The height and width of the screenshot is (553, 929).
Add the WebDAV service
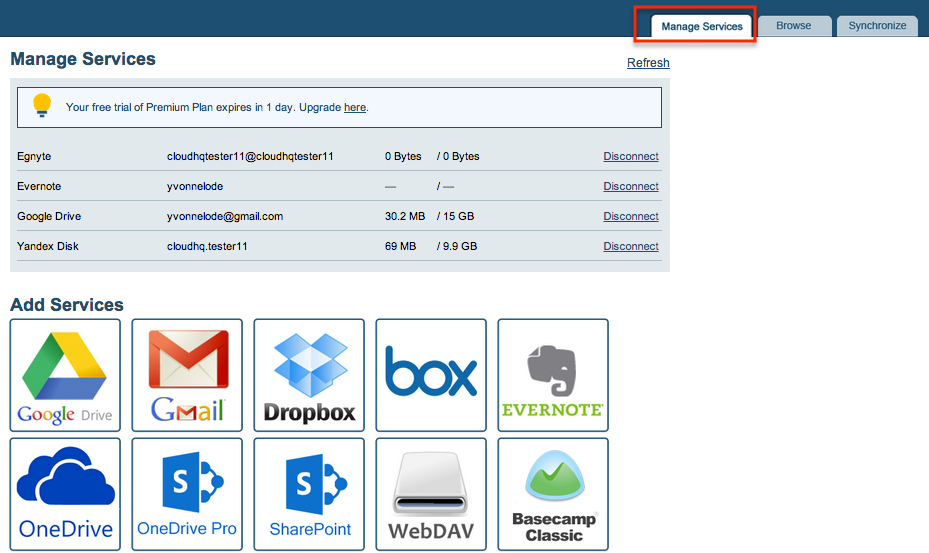[x=431, y=494]
